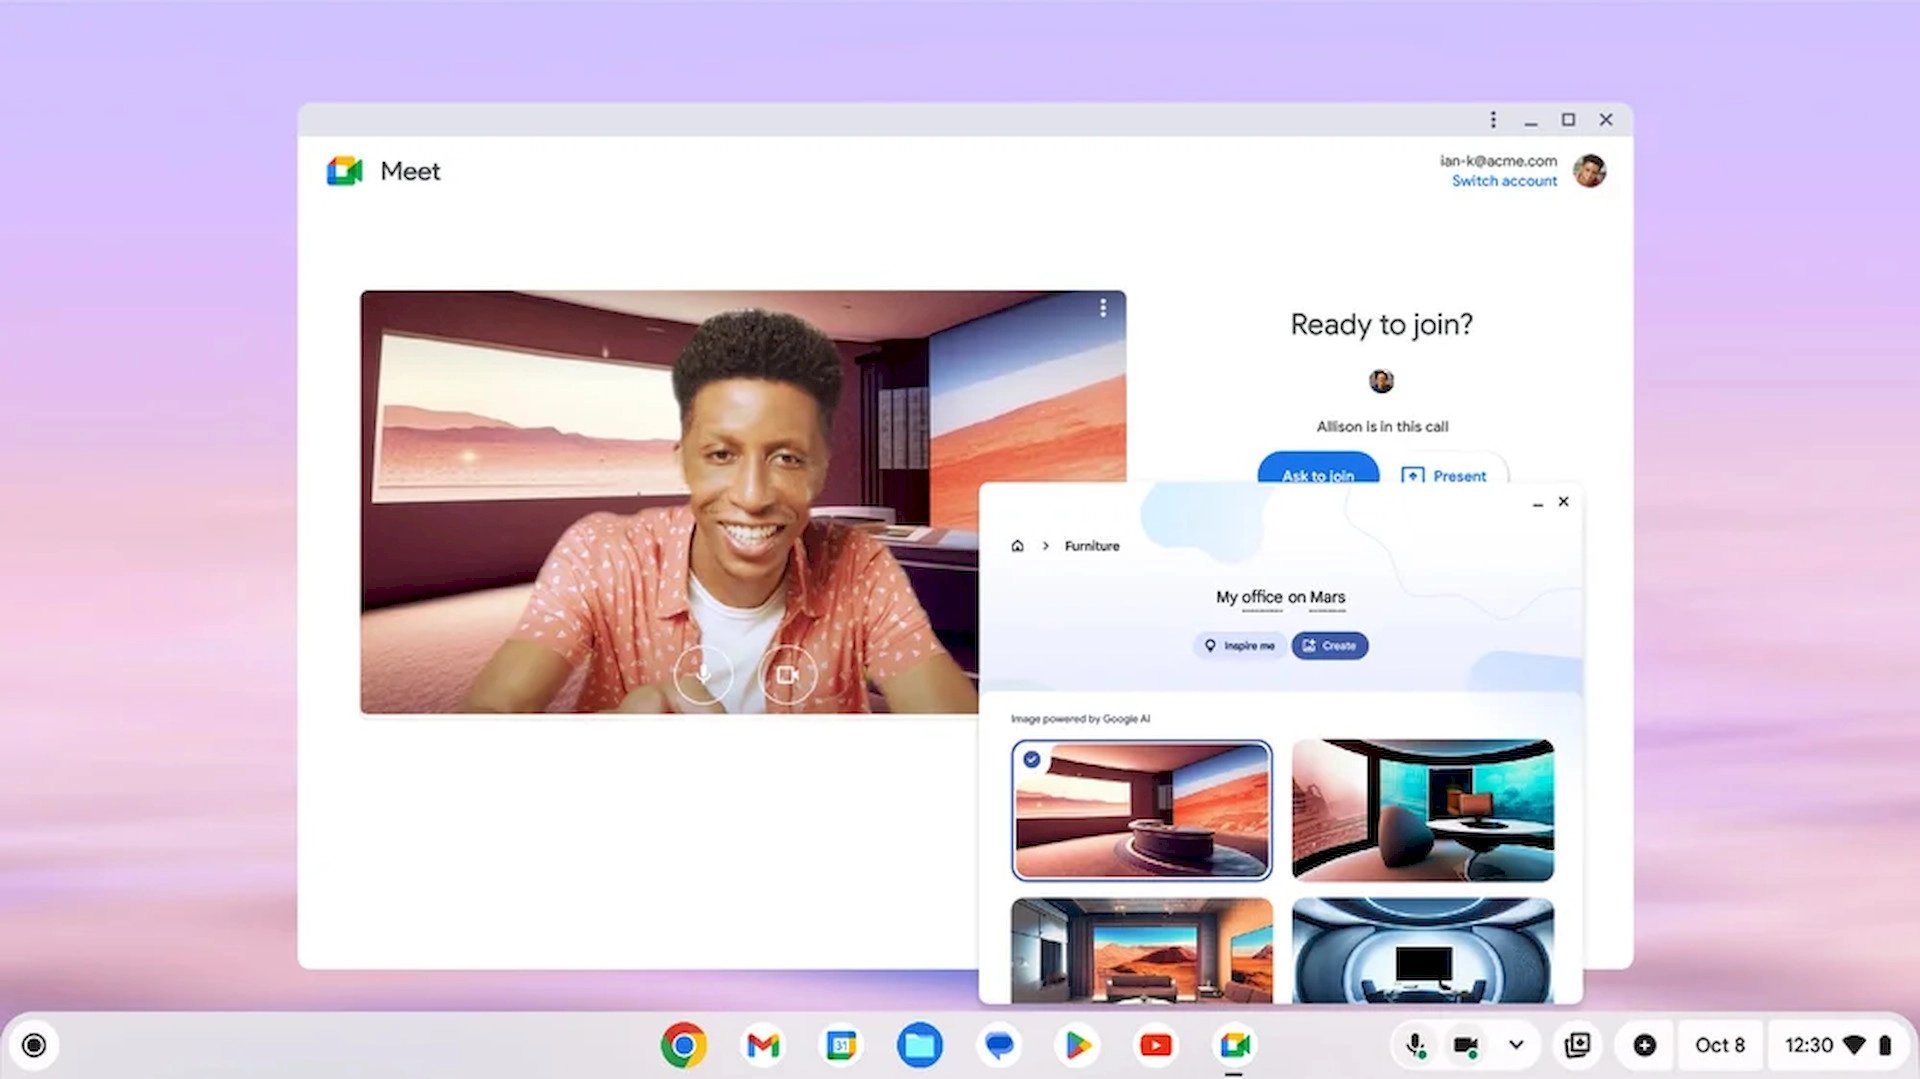Open the Oct 8 calendar date
Image resolution: width=1920 pixels, height=1079 pixels.
click(x=1719, y=1045)
